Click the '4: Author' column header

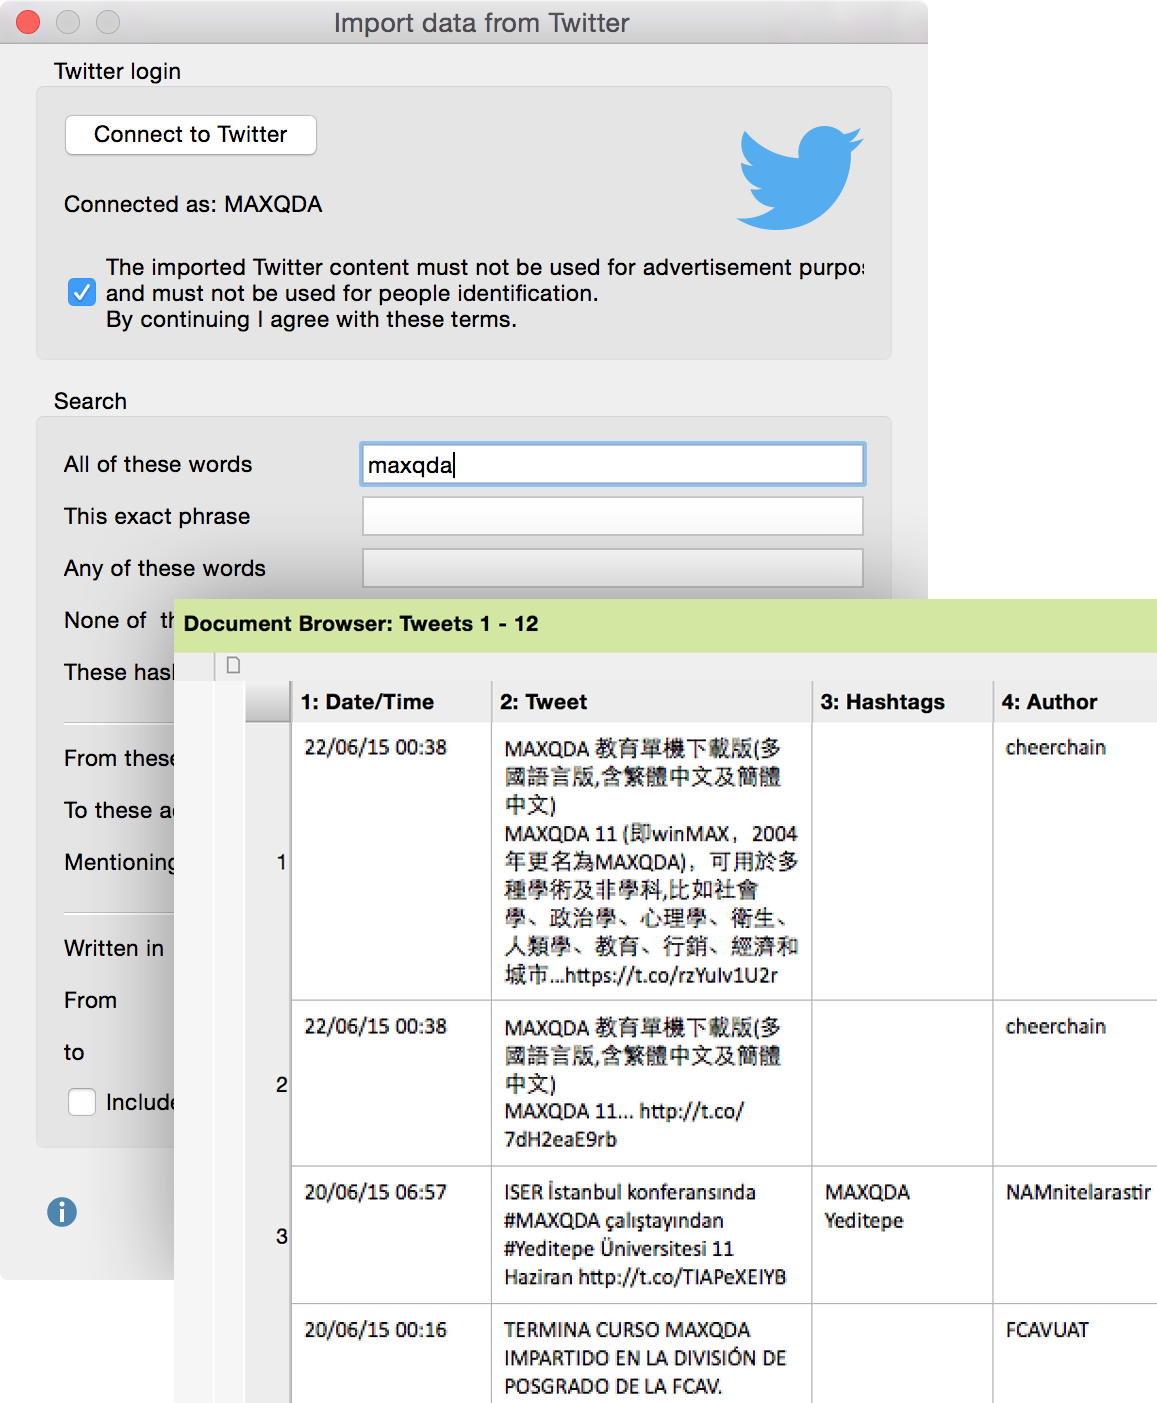[1075, 702]
